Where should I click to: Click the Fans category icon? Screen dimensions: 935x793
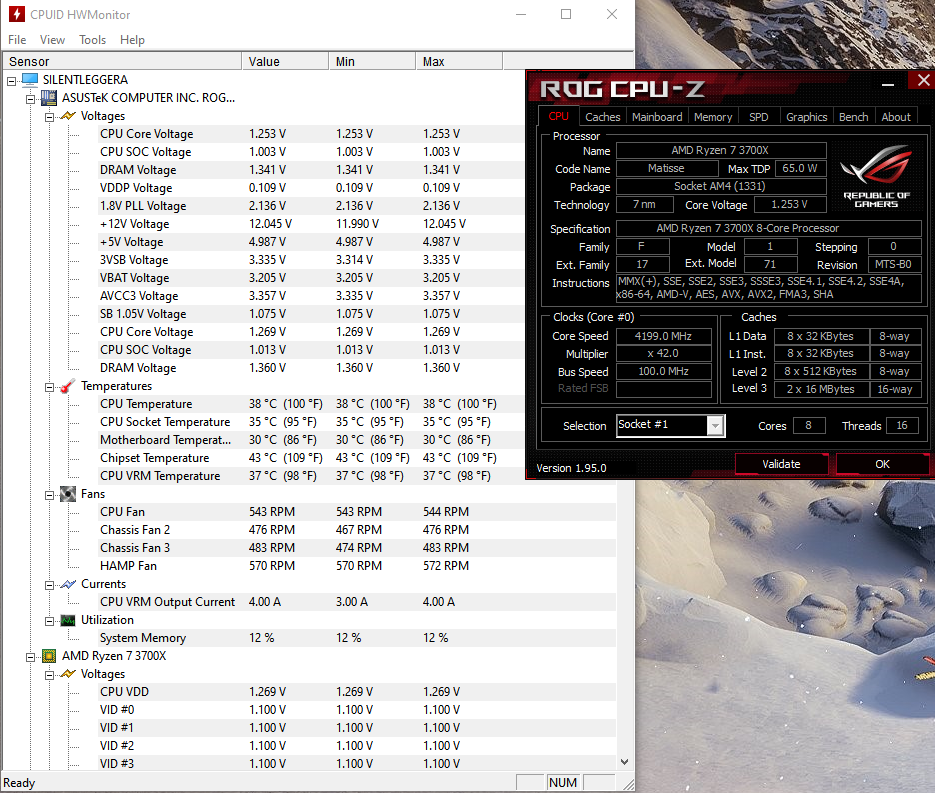[69, 494]
